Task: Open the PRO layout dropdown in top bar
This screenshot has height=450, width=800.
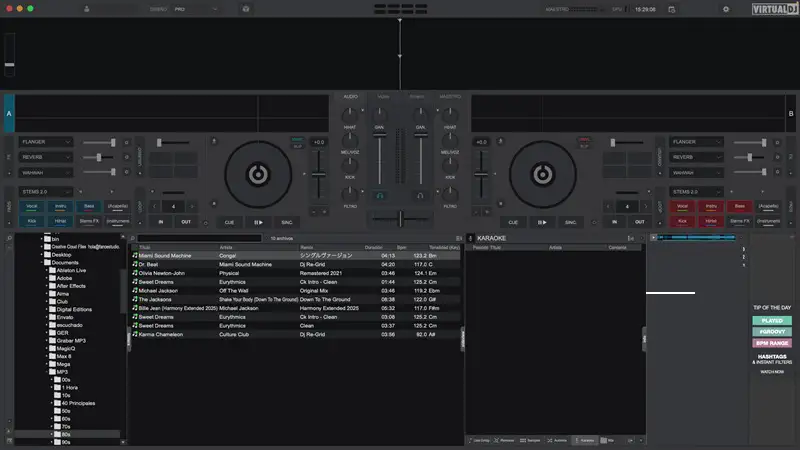Action: (195, 9)
